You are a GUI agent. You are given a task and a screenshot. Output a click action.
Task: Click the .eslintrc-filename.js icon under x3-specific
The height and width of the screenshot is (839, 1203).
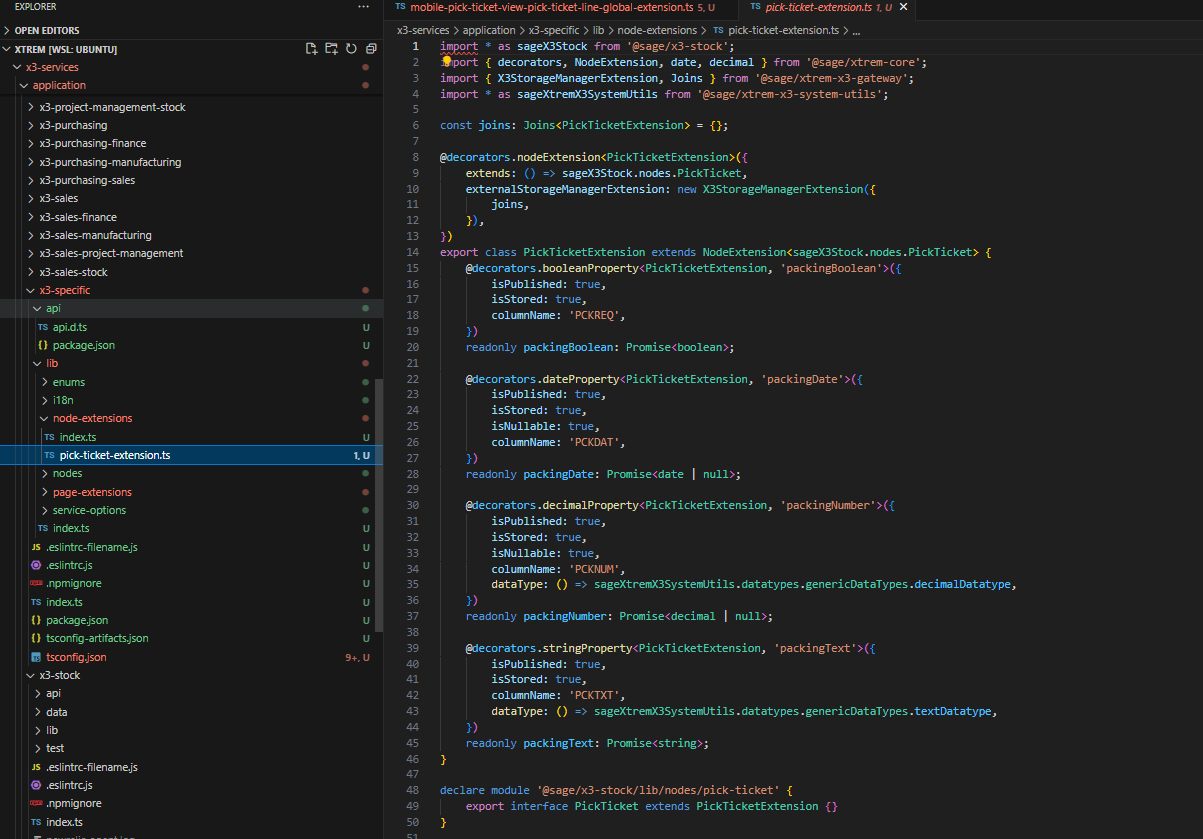pyautogui.click(x=36, y=547)
